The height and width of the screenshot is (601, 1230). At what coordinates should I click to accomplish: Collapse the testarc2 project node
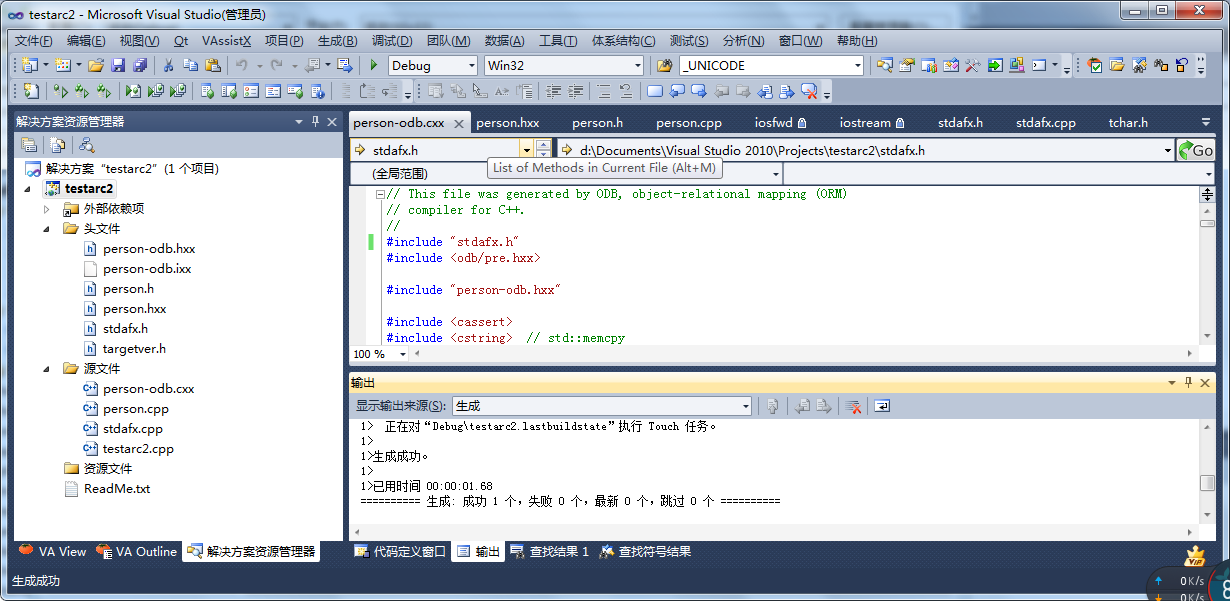[28, 189]
